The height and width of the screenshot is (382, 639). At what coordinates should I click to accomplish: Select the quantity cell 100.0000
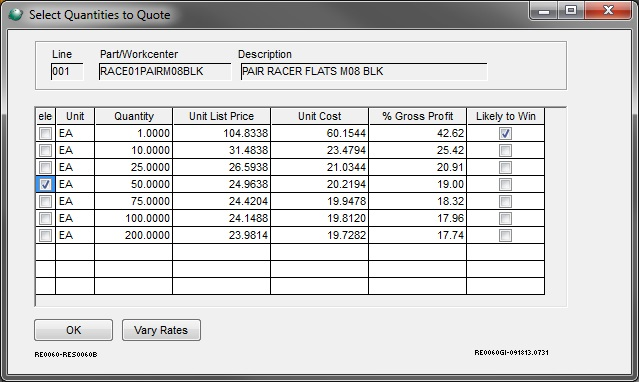(x=134, y=218)
